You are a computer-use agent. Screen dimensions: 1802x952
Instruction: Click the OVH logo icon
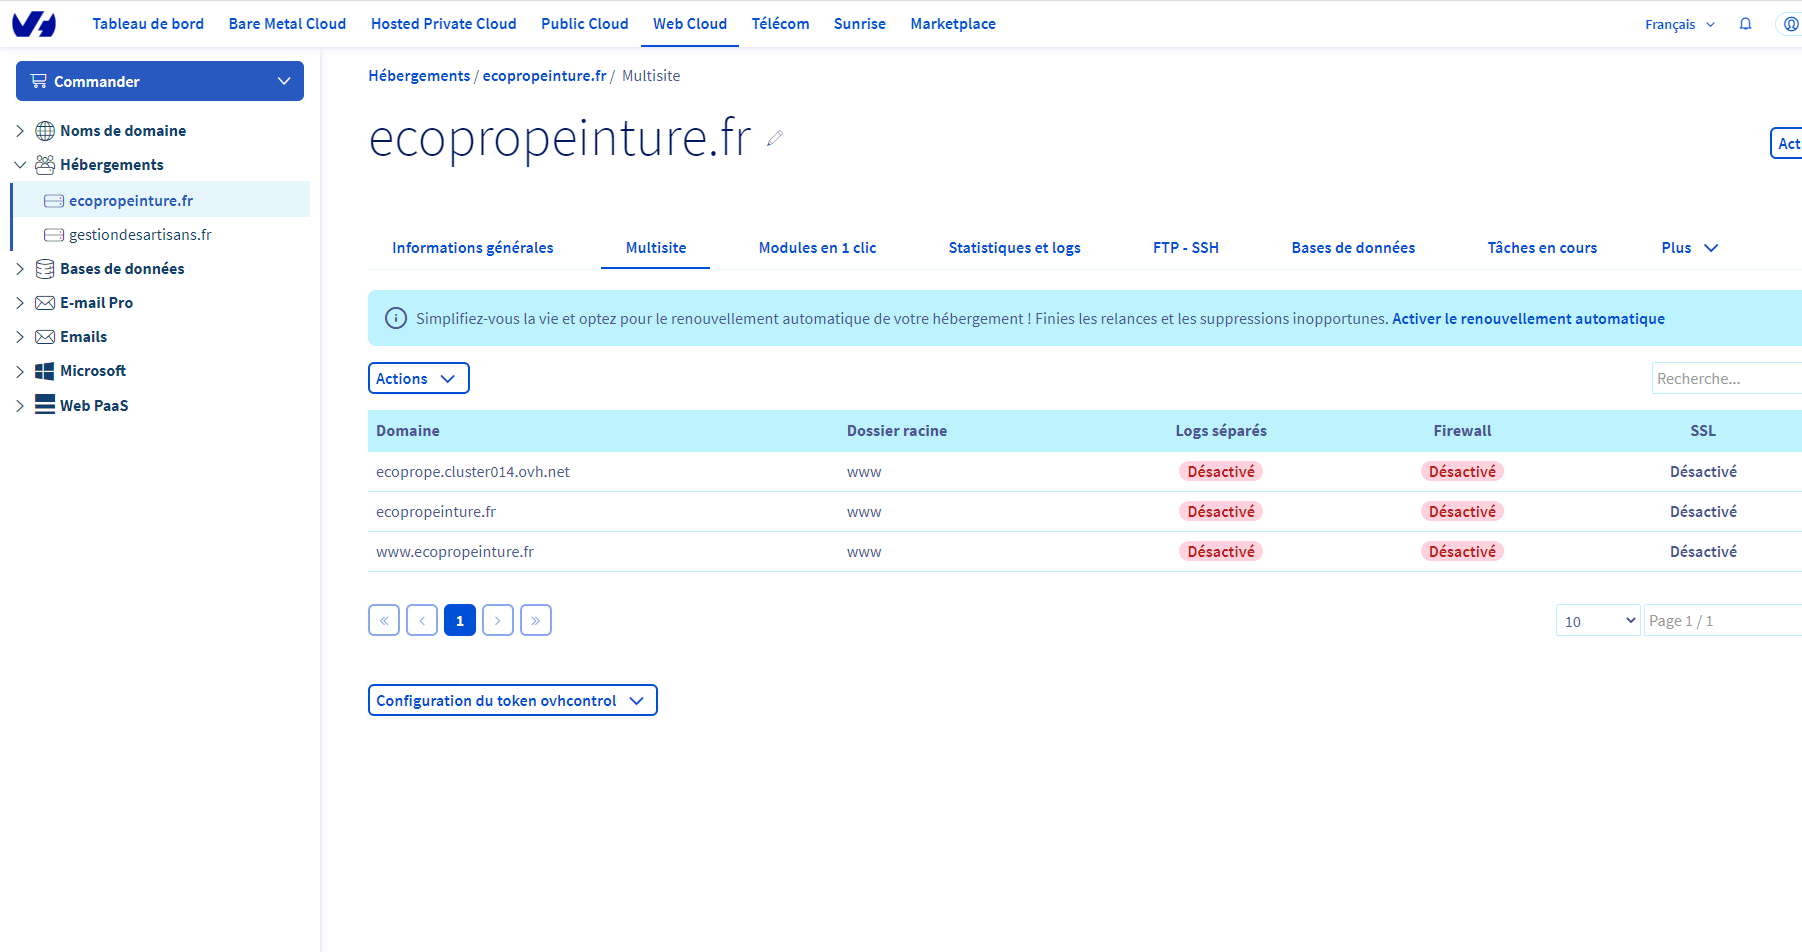pyautogui.click(x=34, y=24)
